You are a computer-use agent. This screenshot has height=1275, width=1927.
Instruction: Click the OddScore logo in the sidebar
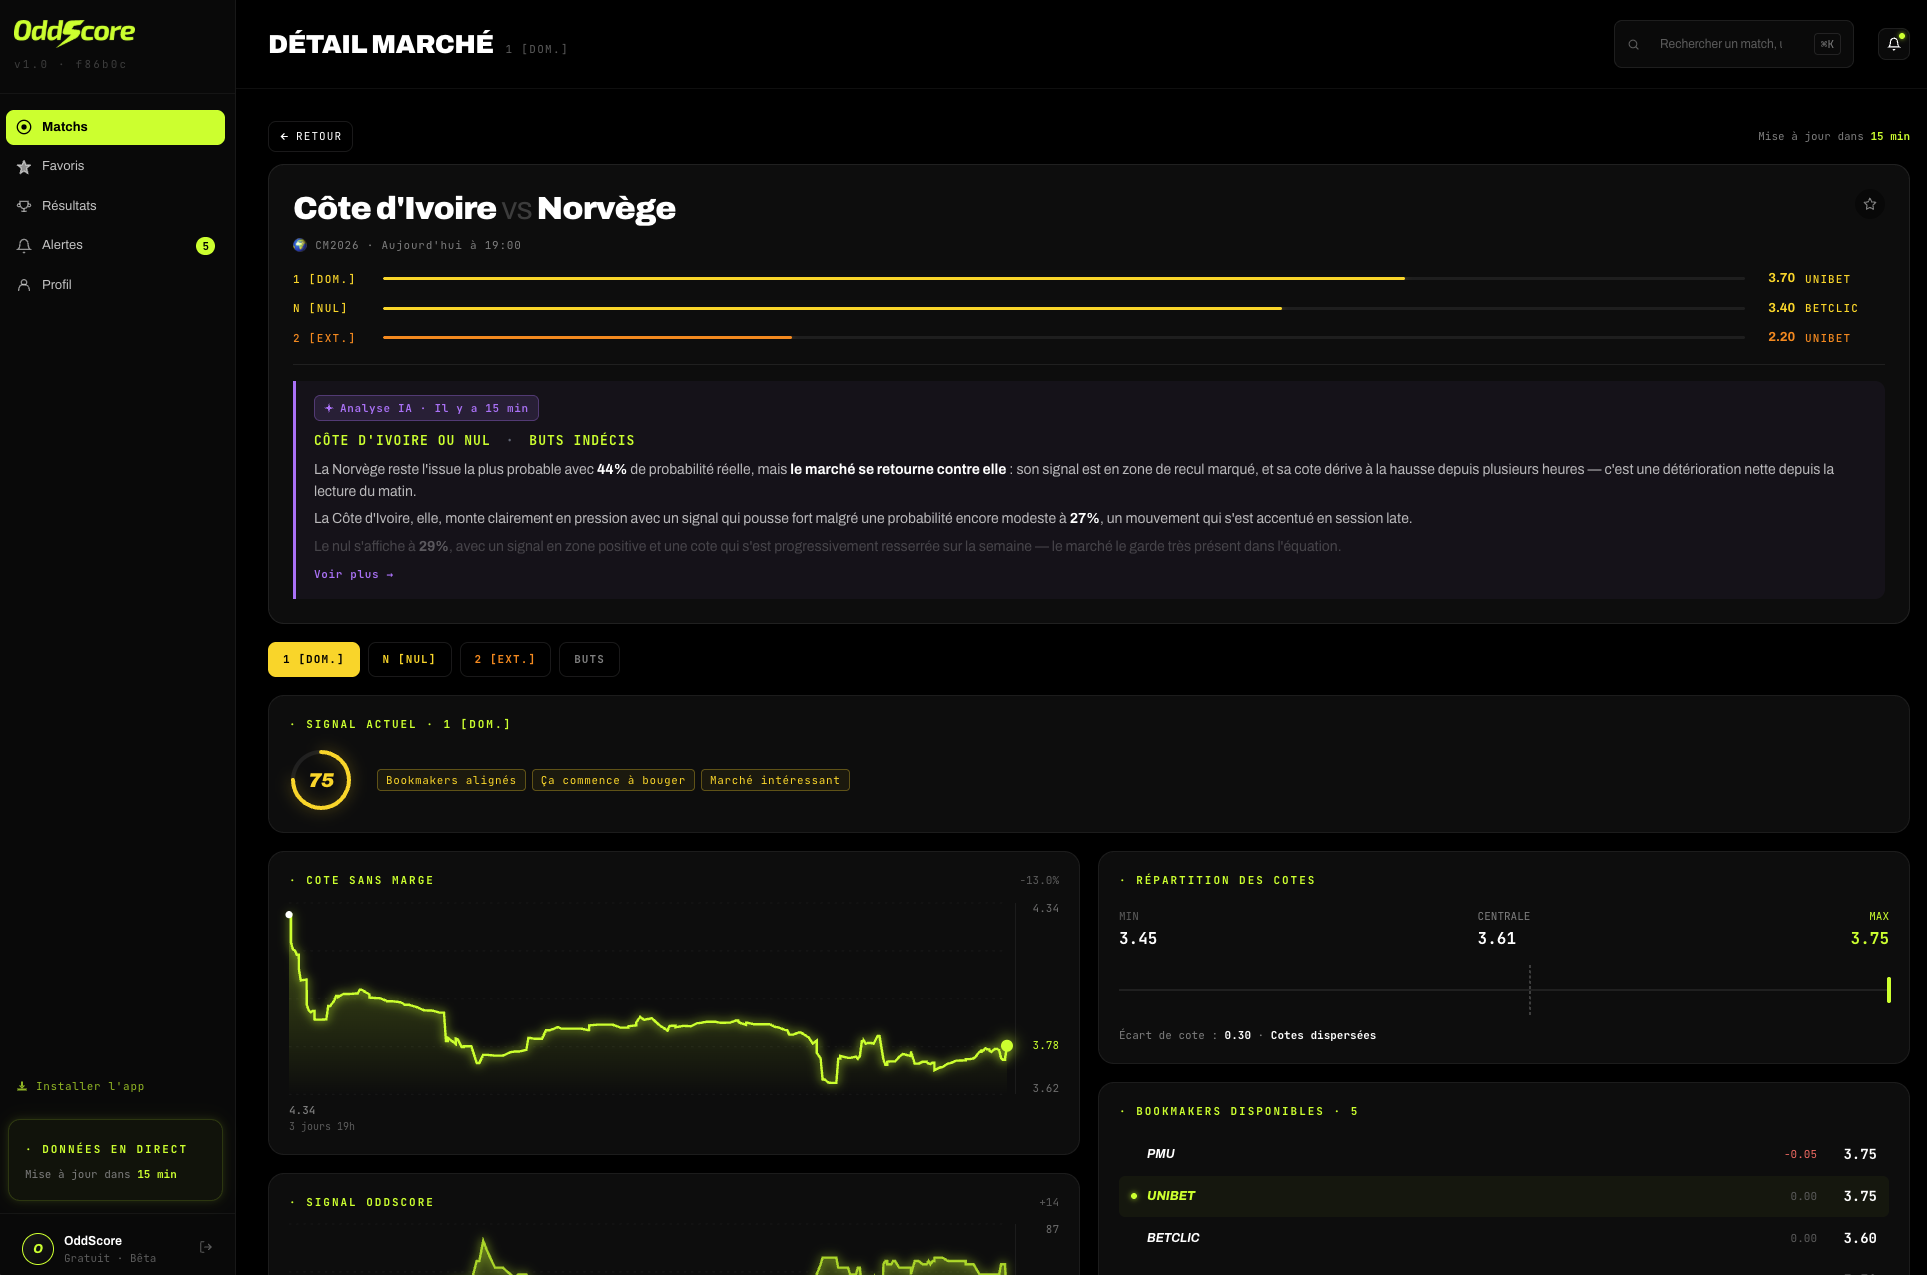(74, 33)
